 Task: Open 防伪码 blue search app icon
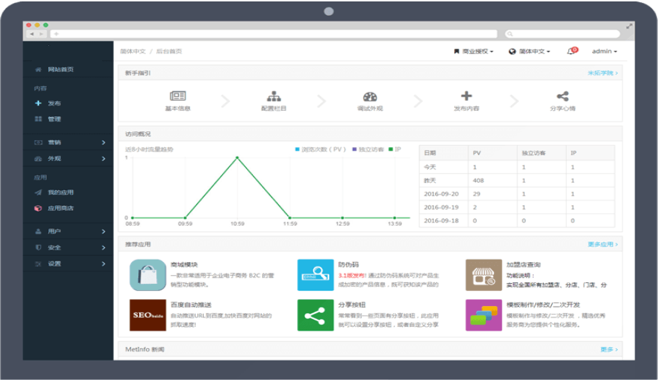(316, 275)
